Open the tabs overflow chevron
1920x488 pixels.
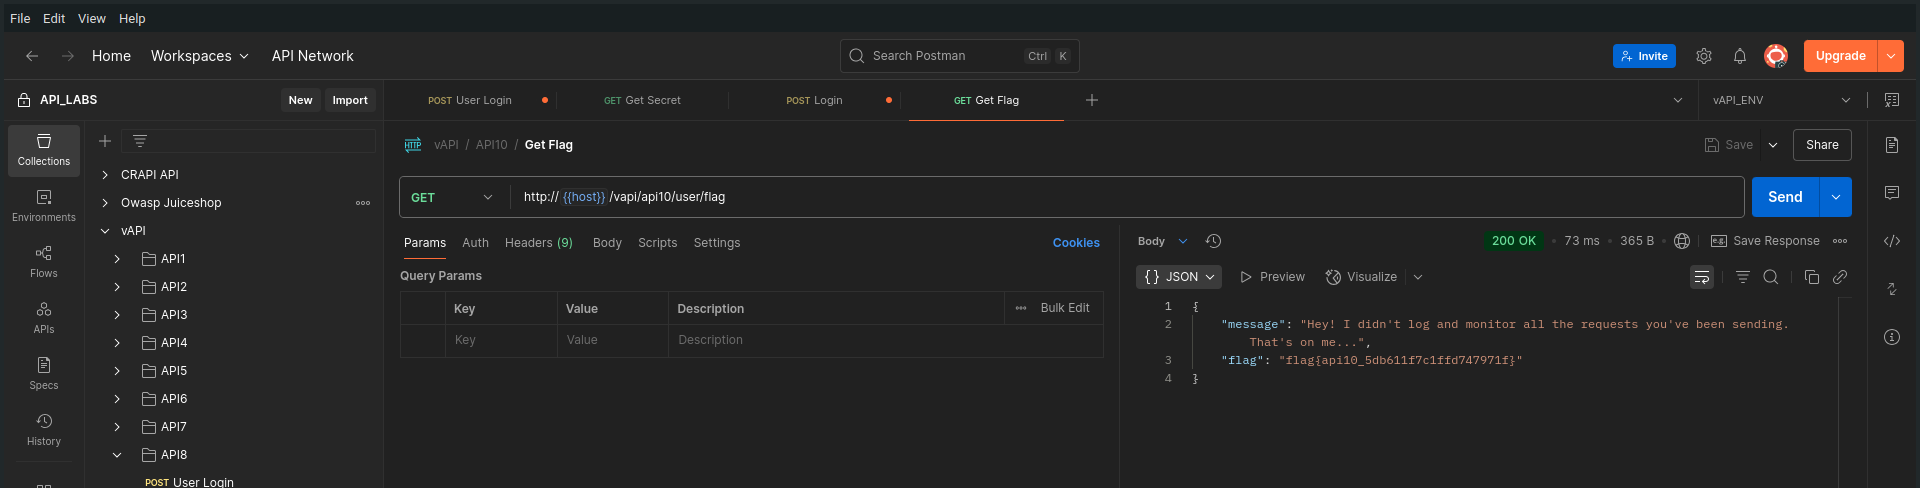[x=1678, y=100]
